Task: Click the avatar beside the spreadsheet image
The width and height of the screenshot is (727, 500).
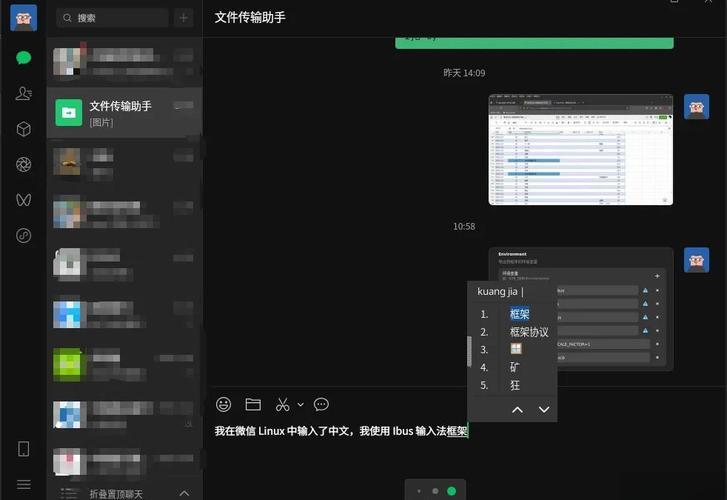Action: click(x=696, y=107)
